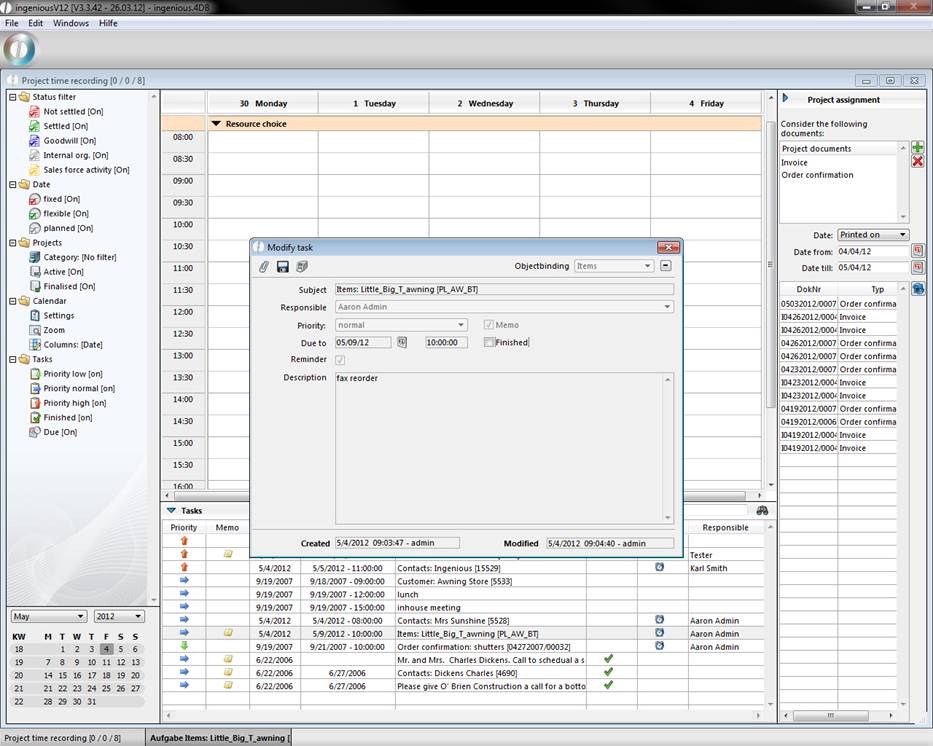Screen dimensions: 933x746
Task: Toggle the Memo checkbox
Action: [x=489, y=325]
